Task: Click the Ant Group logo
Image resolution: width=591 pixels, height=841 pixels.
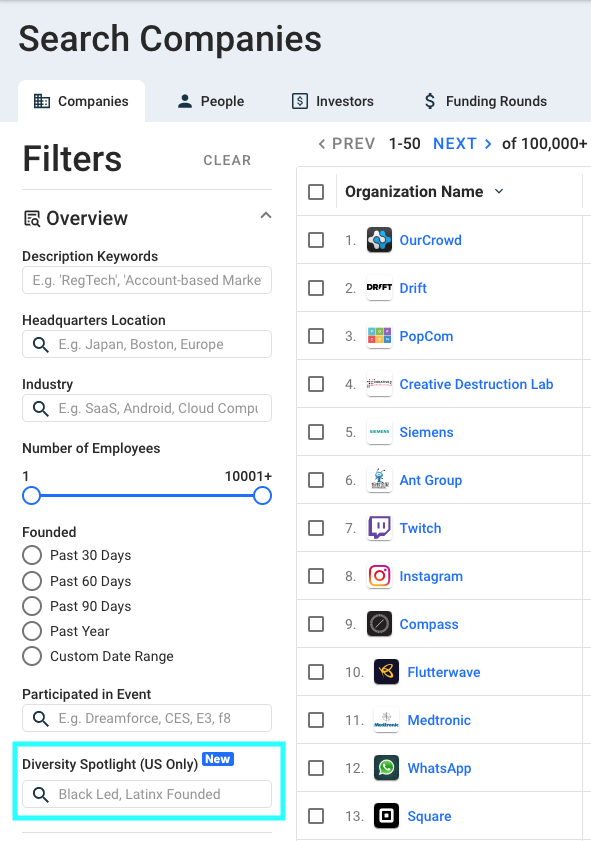Action: point(379,480)
